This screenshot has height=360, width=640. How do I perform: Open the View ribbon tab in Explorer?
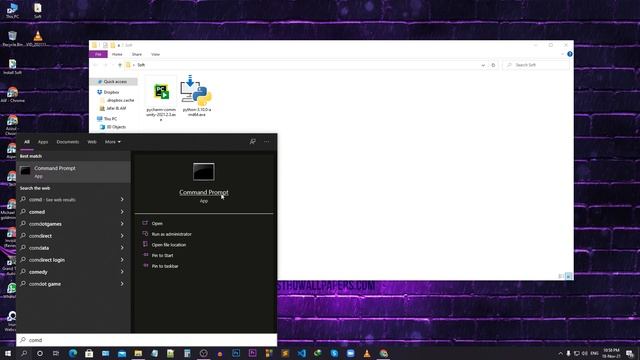pos(156,54)
